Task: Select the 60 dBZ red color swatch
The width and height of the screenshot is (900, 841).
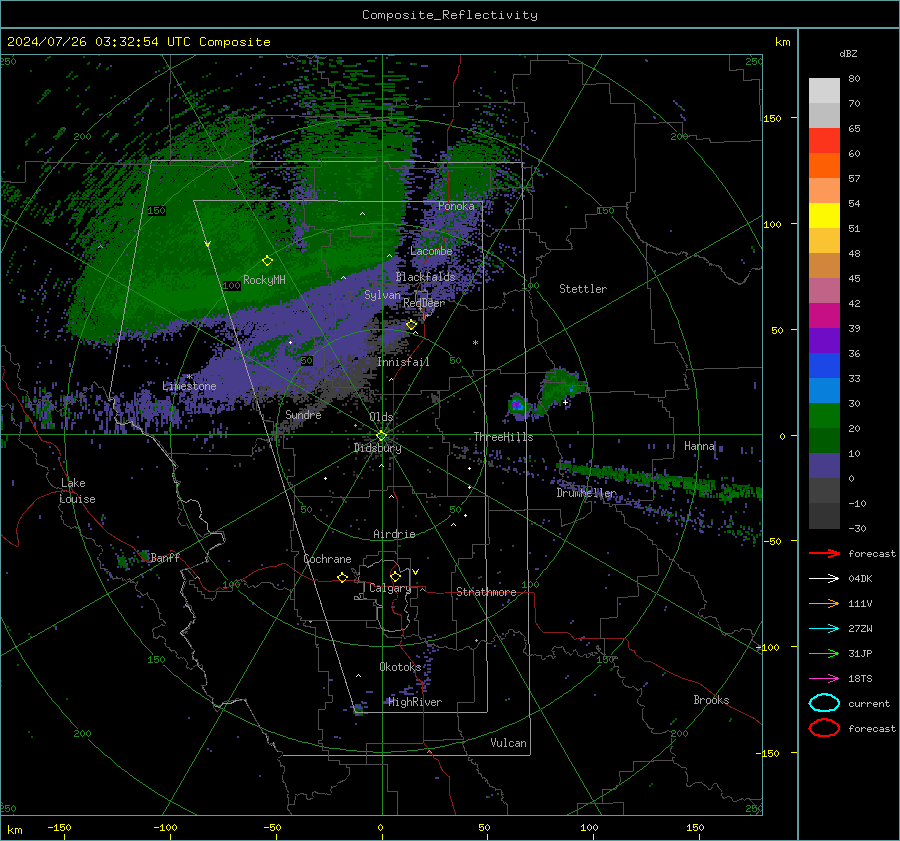Action: coord(824,141)
